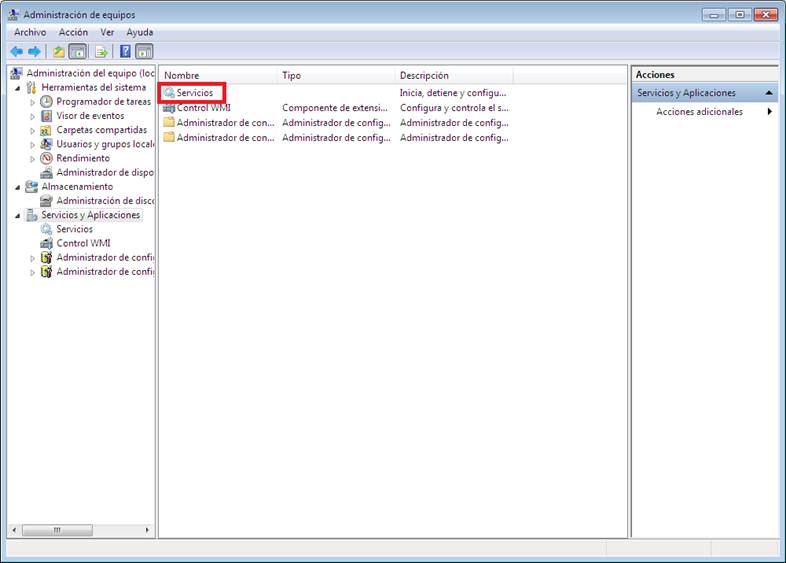786x563 pixels.
Task: Click 'Inicia, detiene y configu...' description
Action: (x=453, y=93)
